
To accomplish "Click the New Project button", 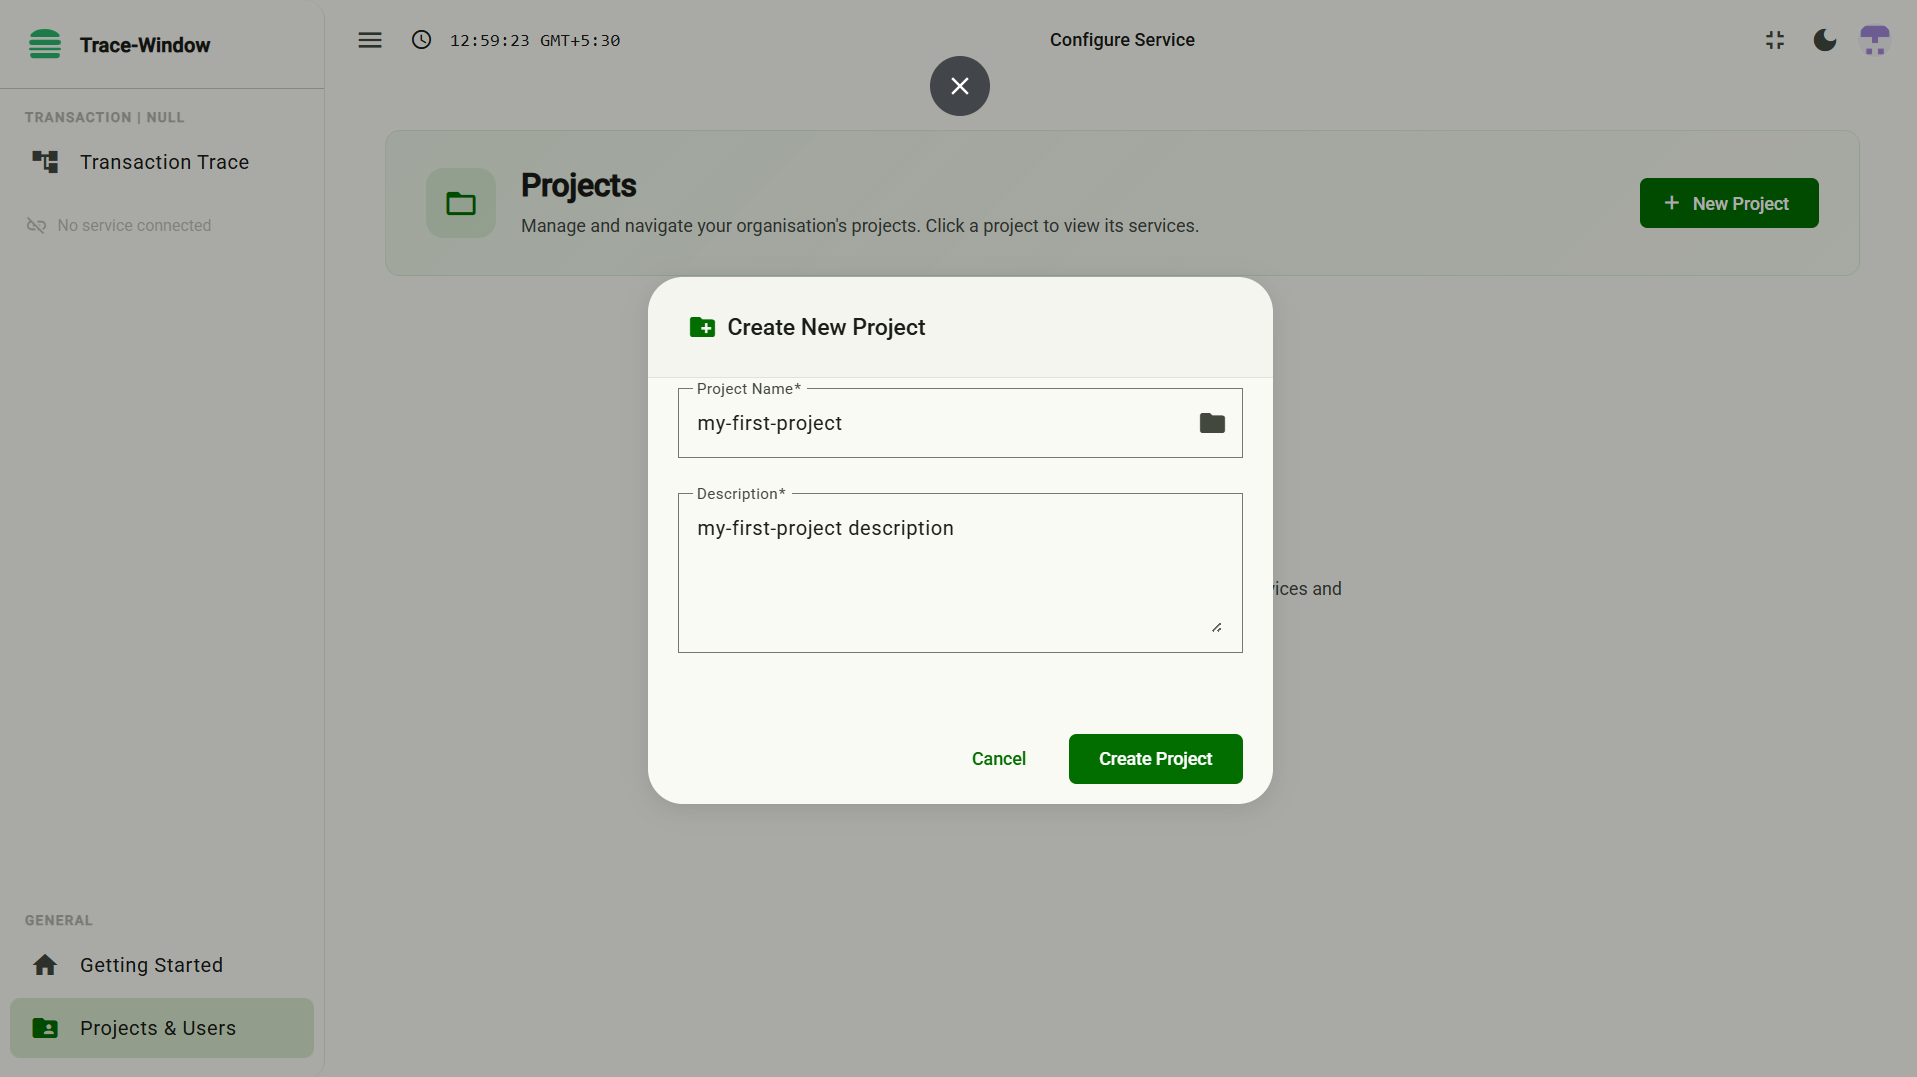I will click(x=1729, y=203).
